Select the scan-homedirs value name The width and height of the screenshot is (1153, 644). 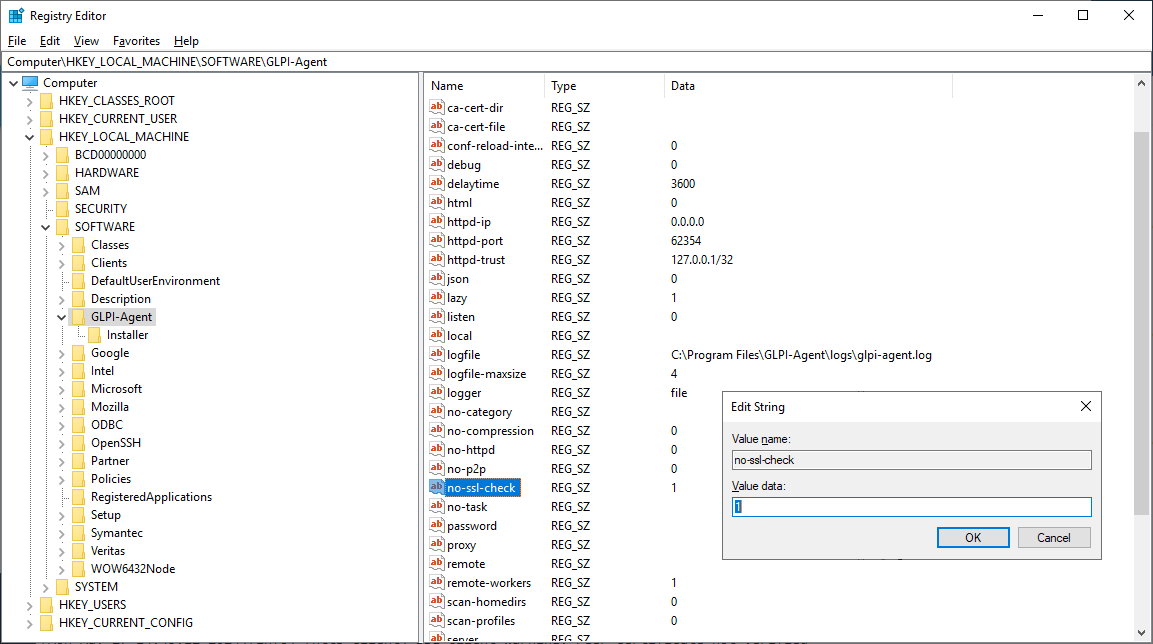[487, 602]
